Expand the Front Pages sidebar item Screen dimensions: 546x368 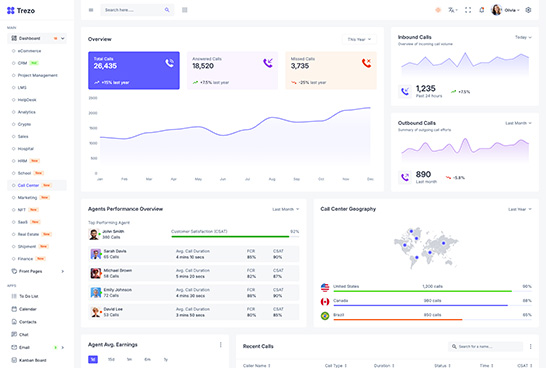[x=37, y=271]
